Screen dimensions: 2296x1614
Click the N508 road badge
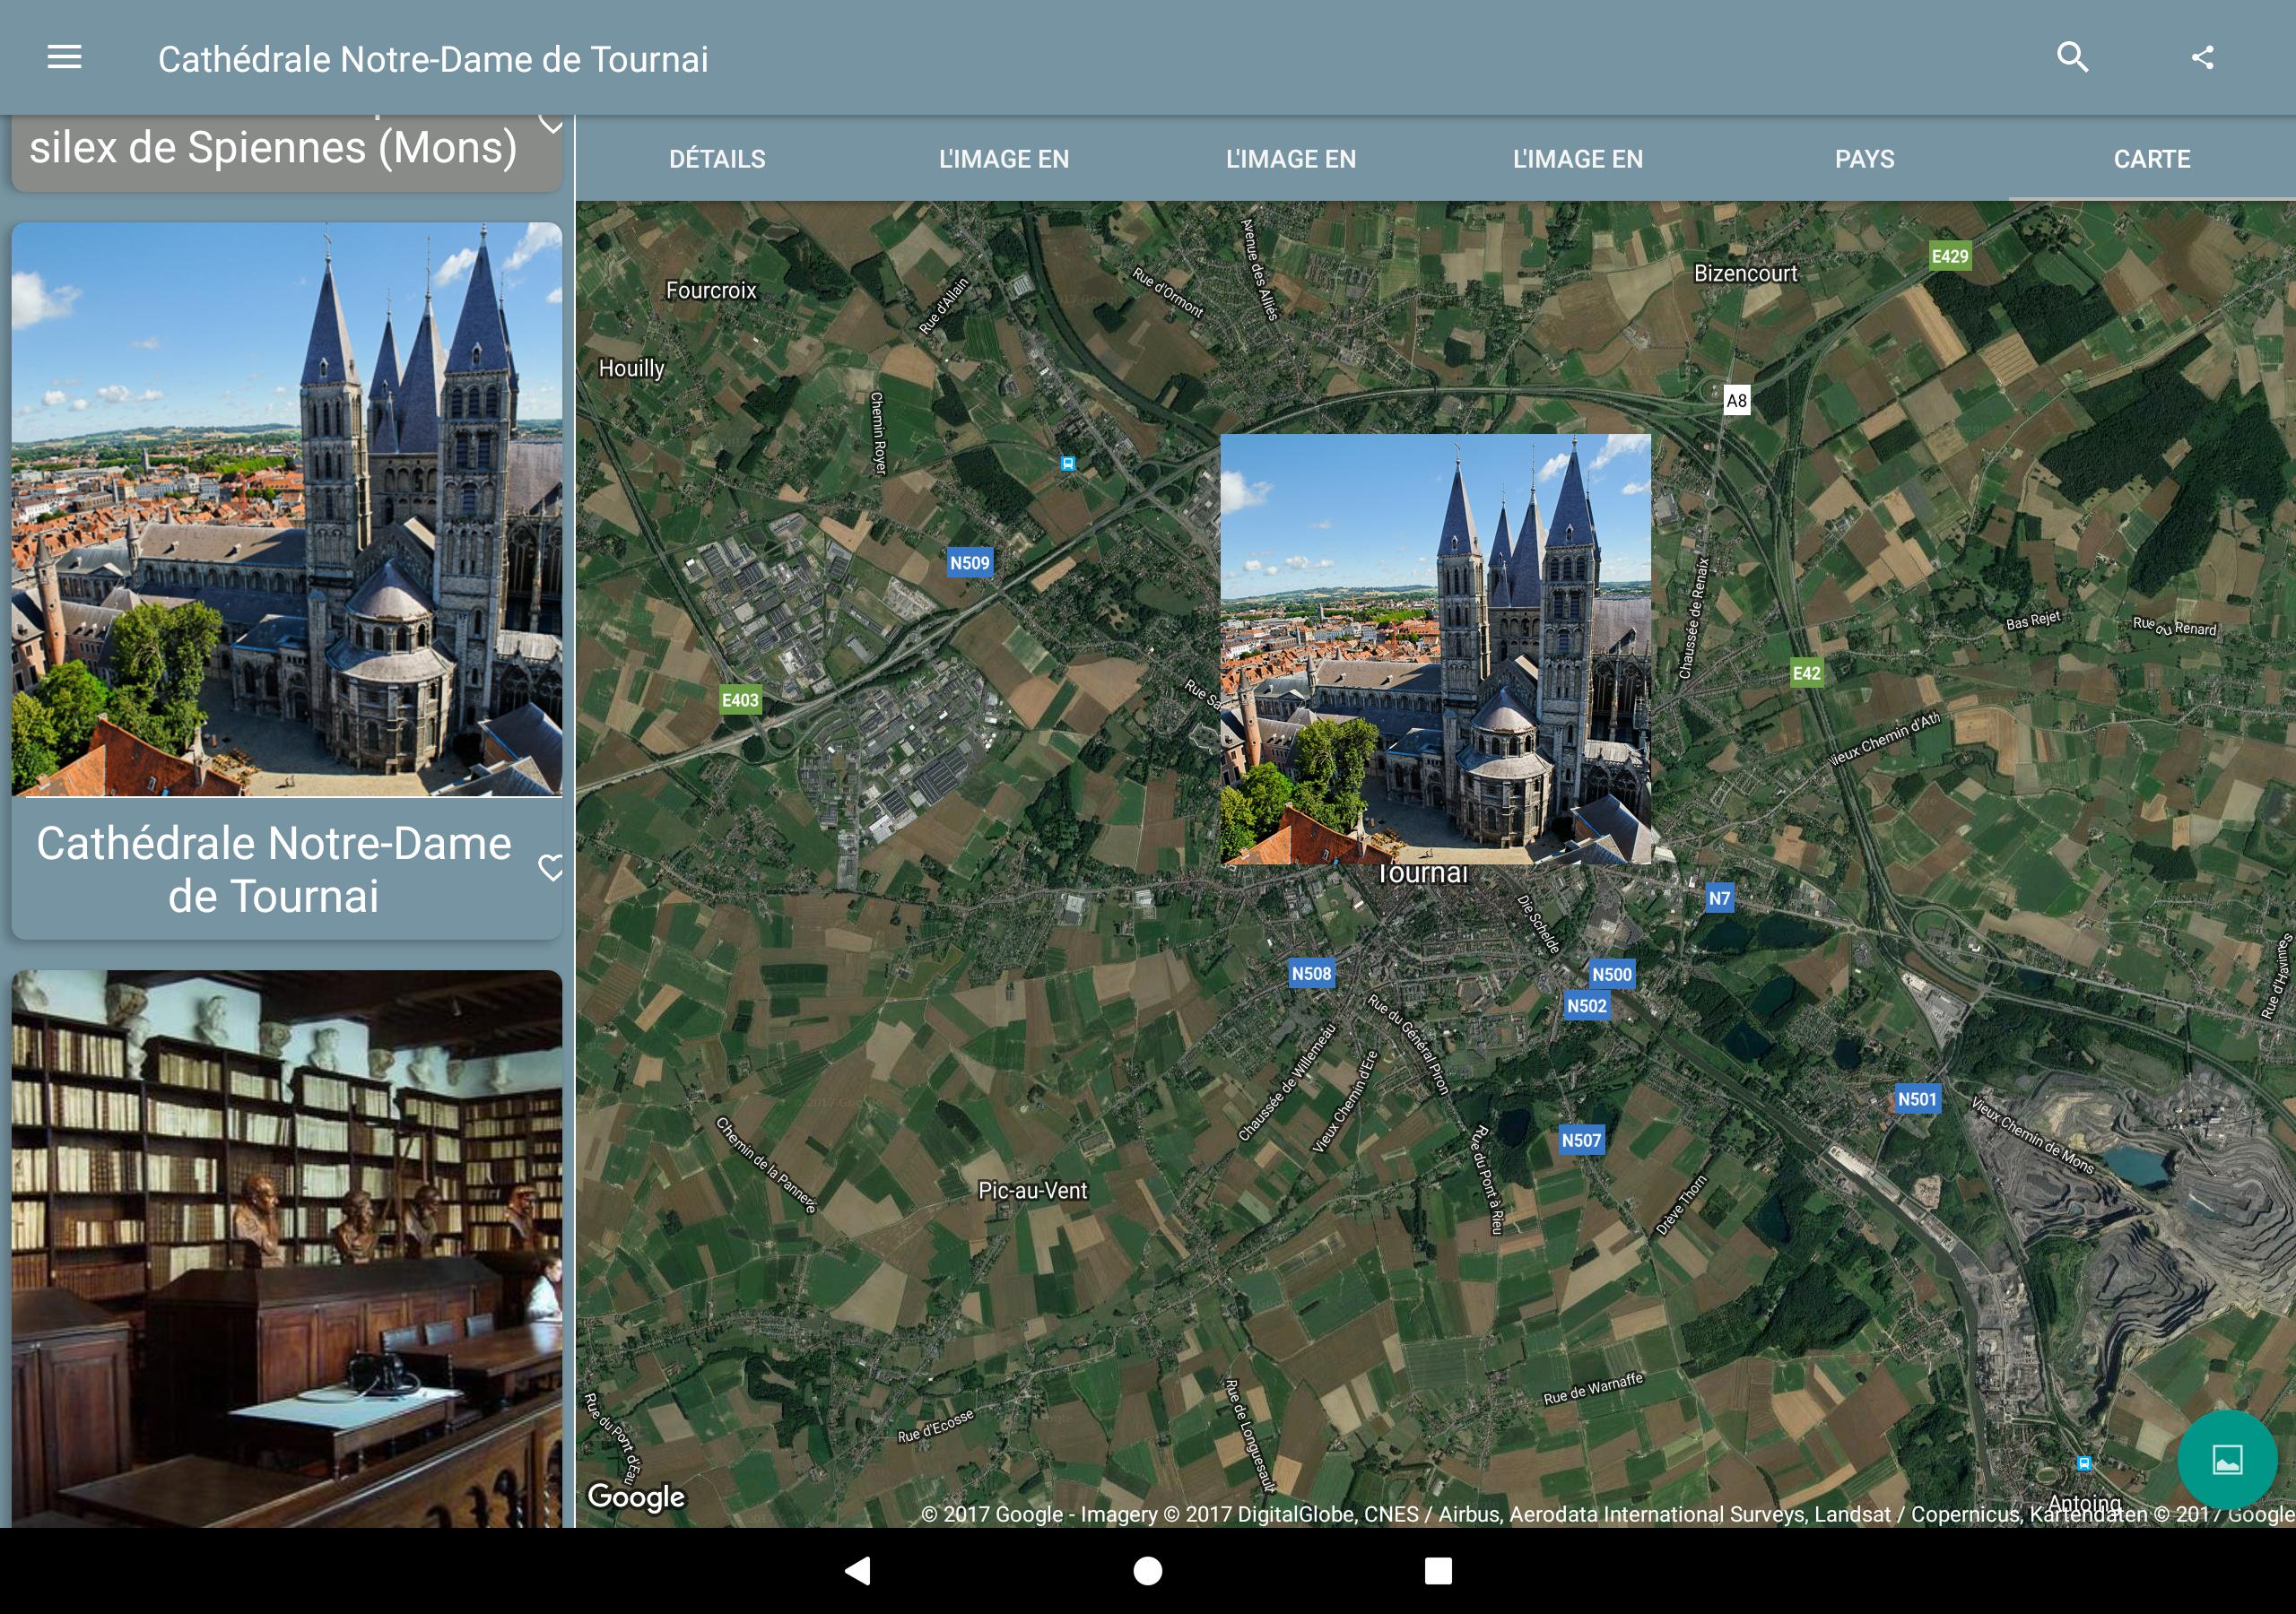(x=1311, y=973)
